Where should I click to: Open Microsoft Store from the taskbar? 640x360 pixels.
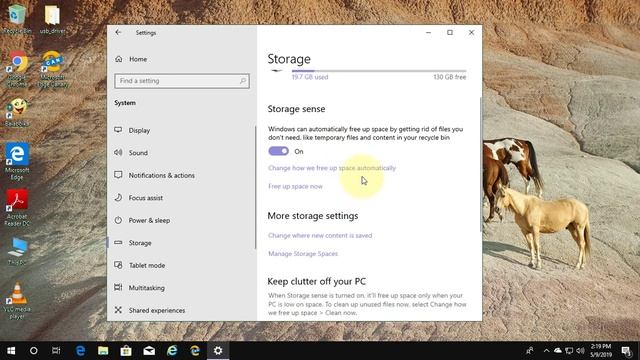pyautogui.click(x=126, y=351)
